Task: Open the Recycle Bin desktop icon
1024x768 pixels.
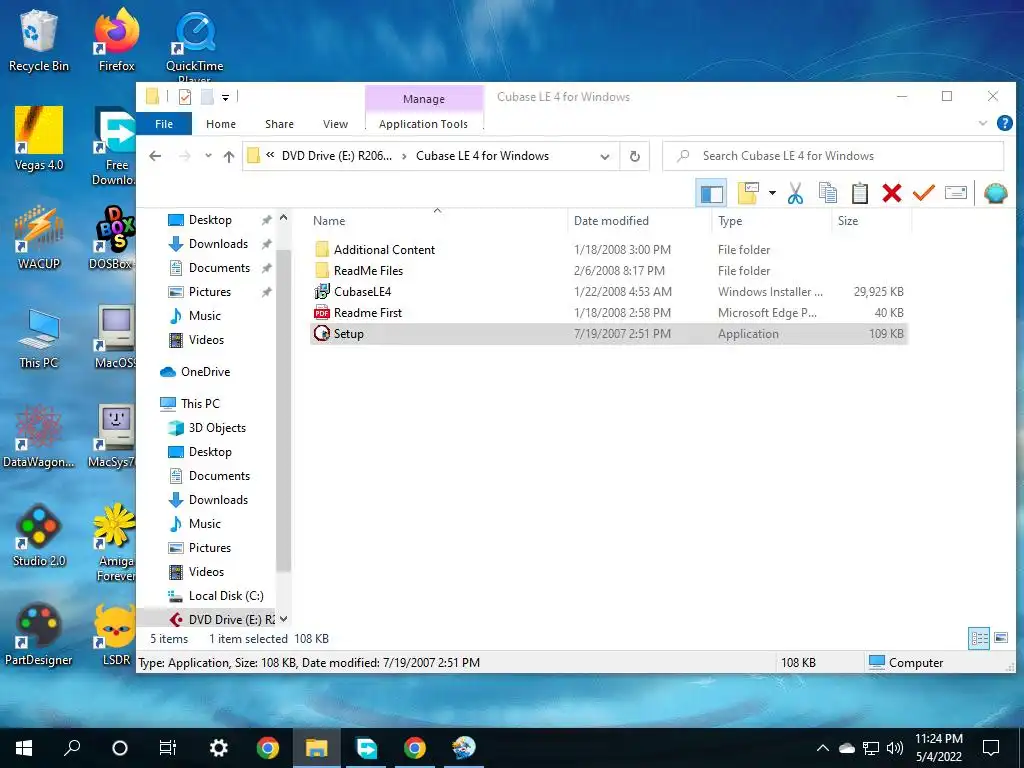Action: [38, 40]
